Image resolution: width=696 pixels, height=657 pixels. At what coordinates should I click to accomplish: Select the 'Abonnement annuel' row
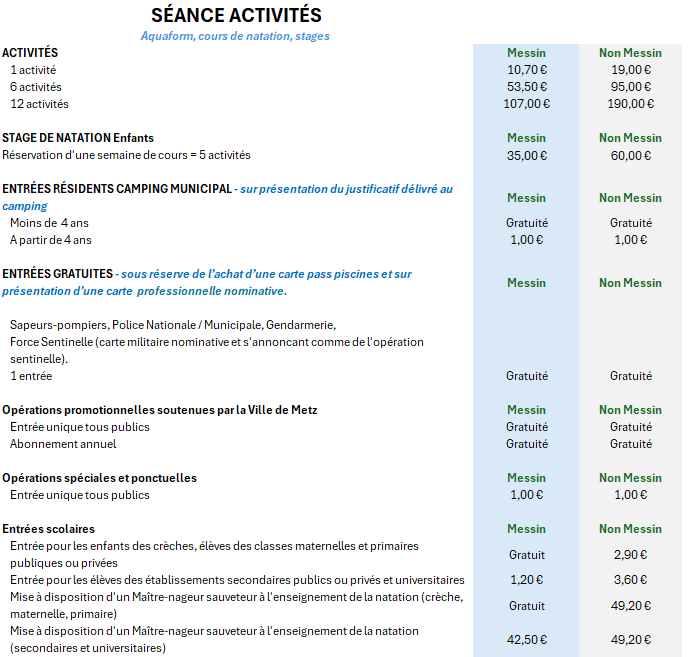click(63, 444)
